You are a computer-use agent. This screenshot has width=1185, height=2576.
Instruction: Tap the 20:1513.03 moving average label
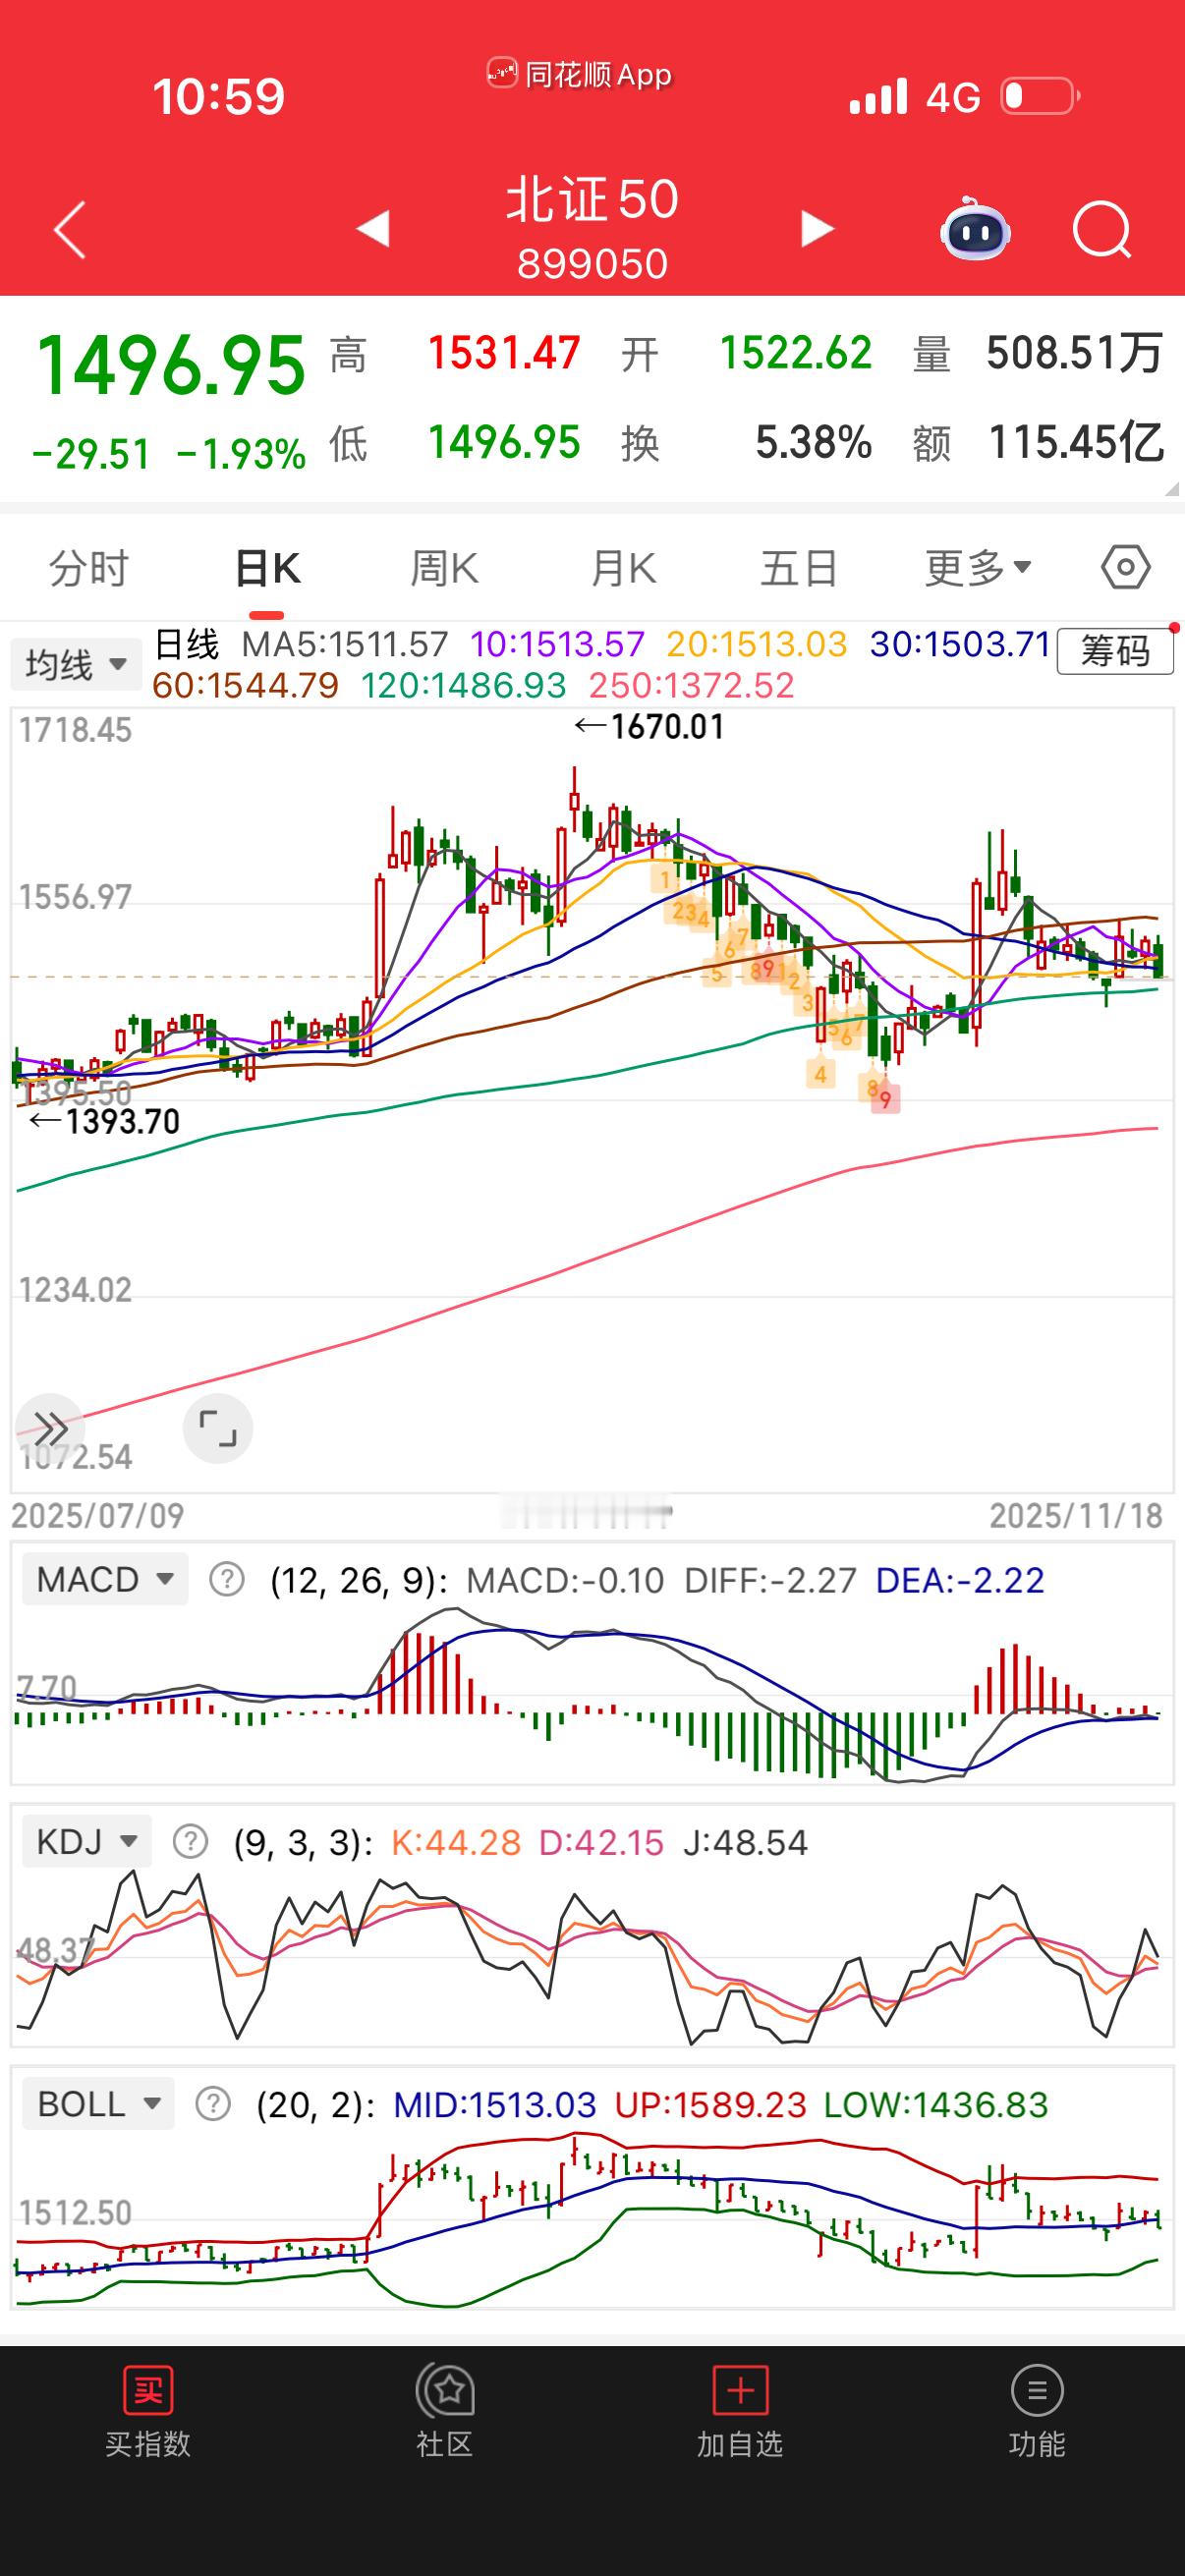tap(757, 644)
